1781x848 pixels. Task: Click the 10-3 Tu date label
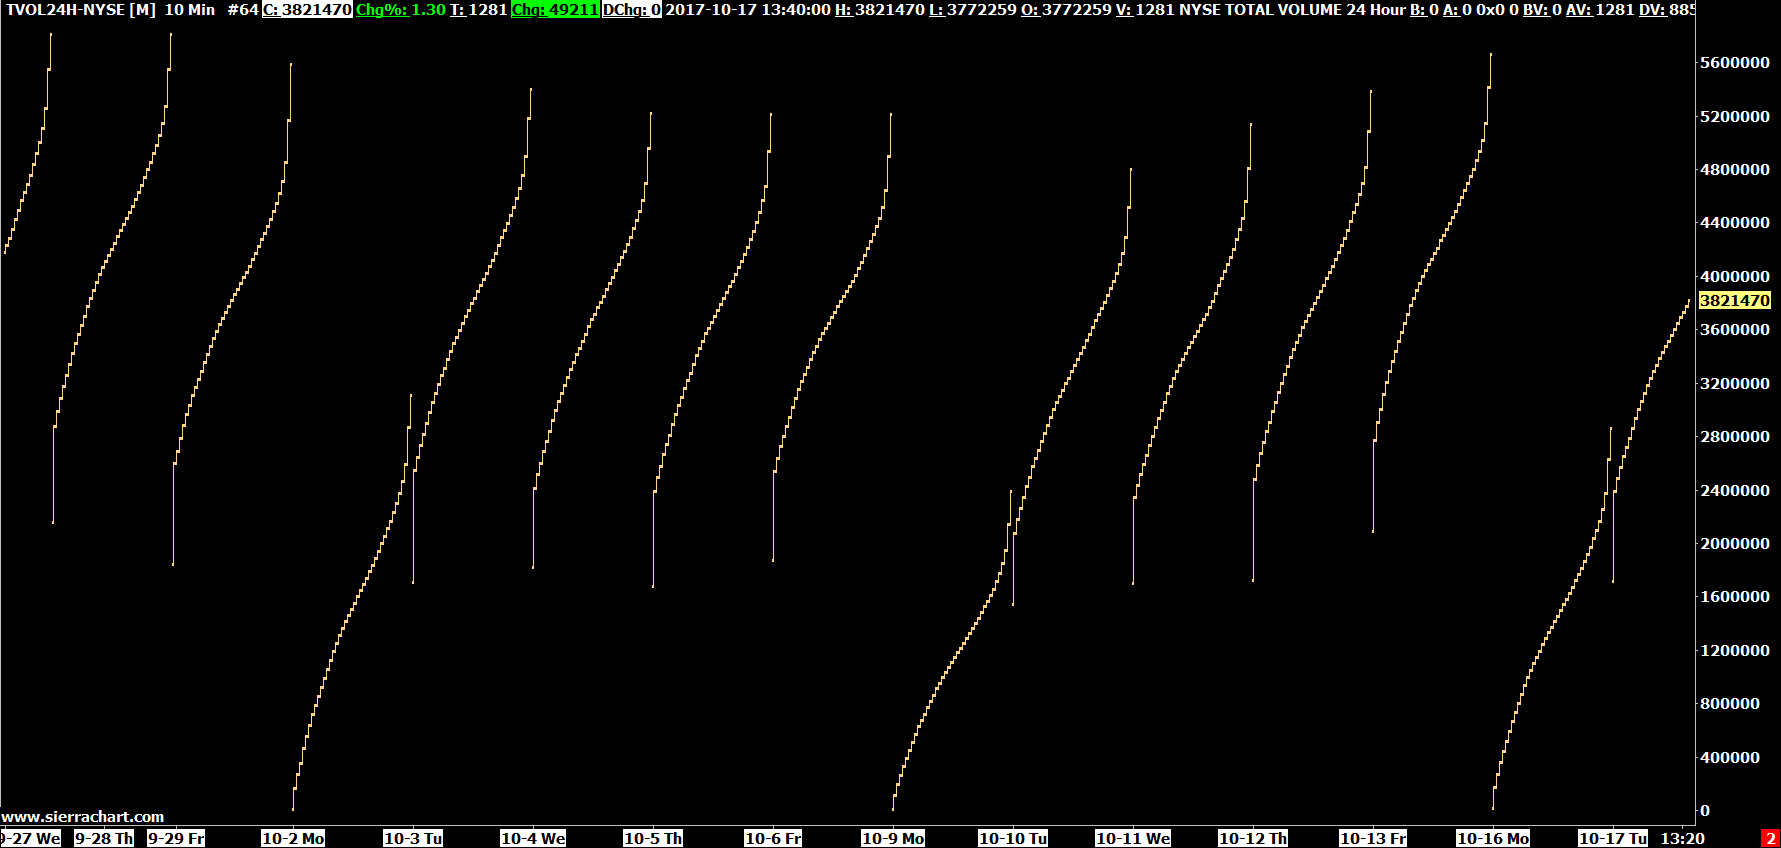pyautogui.click(x=413, y=838)
